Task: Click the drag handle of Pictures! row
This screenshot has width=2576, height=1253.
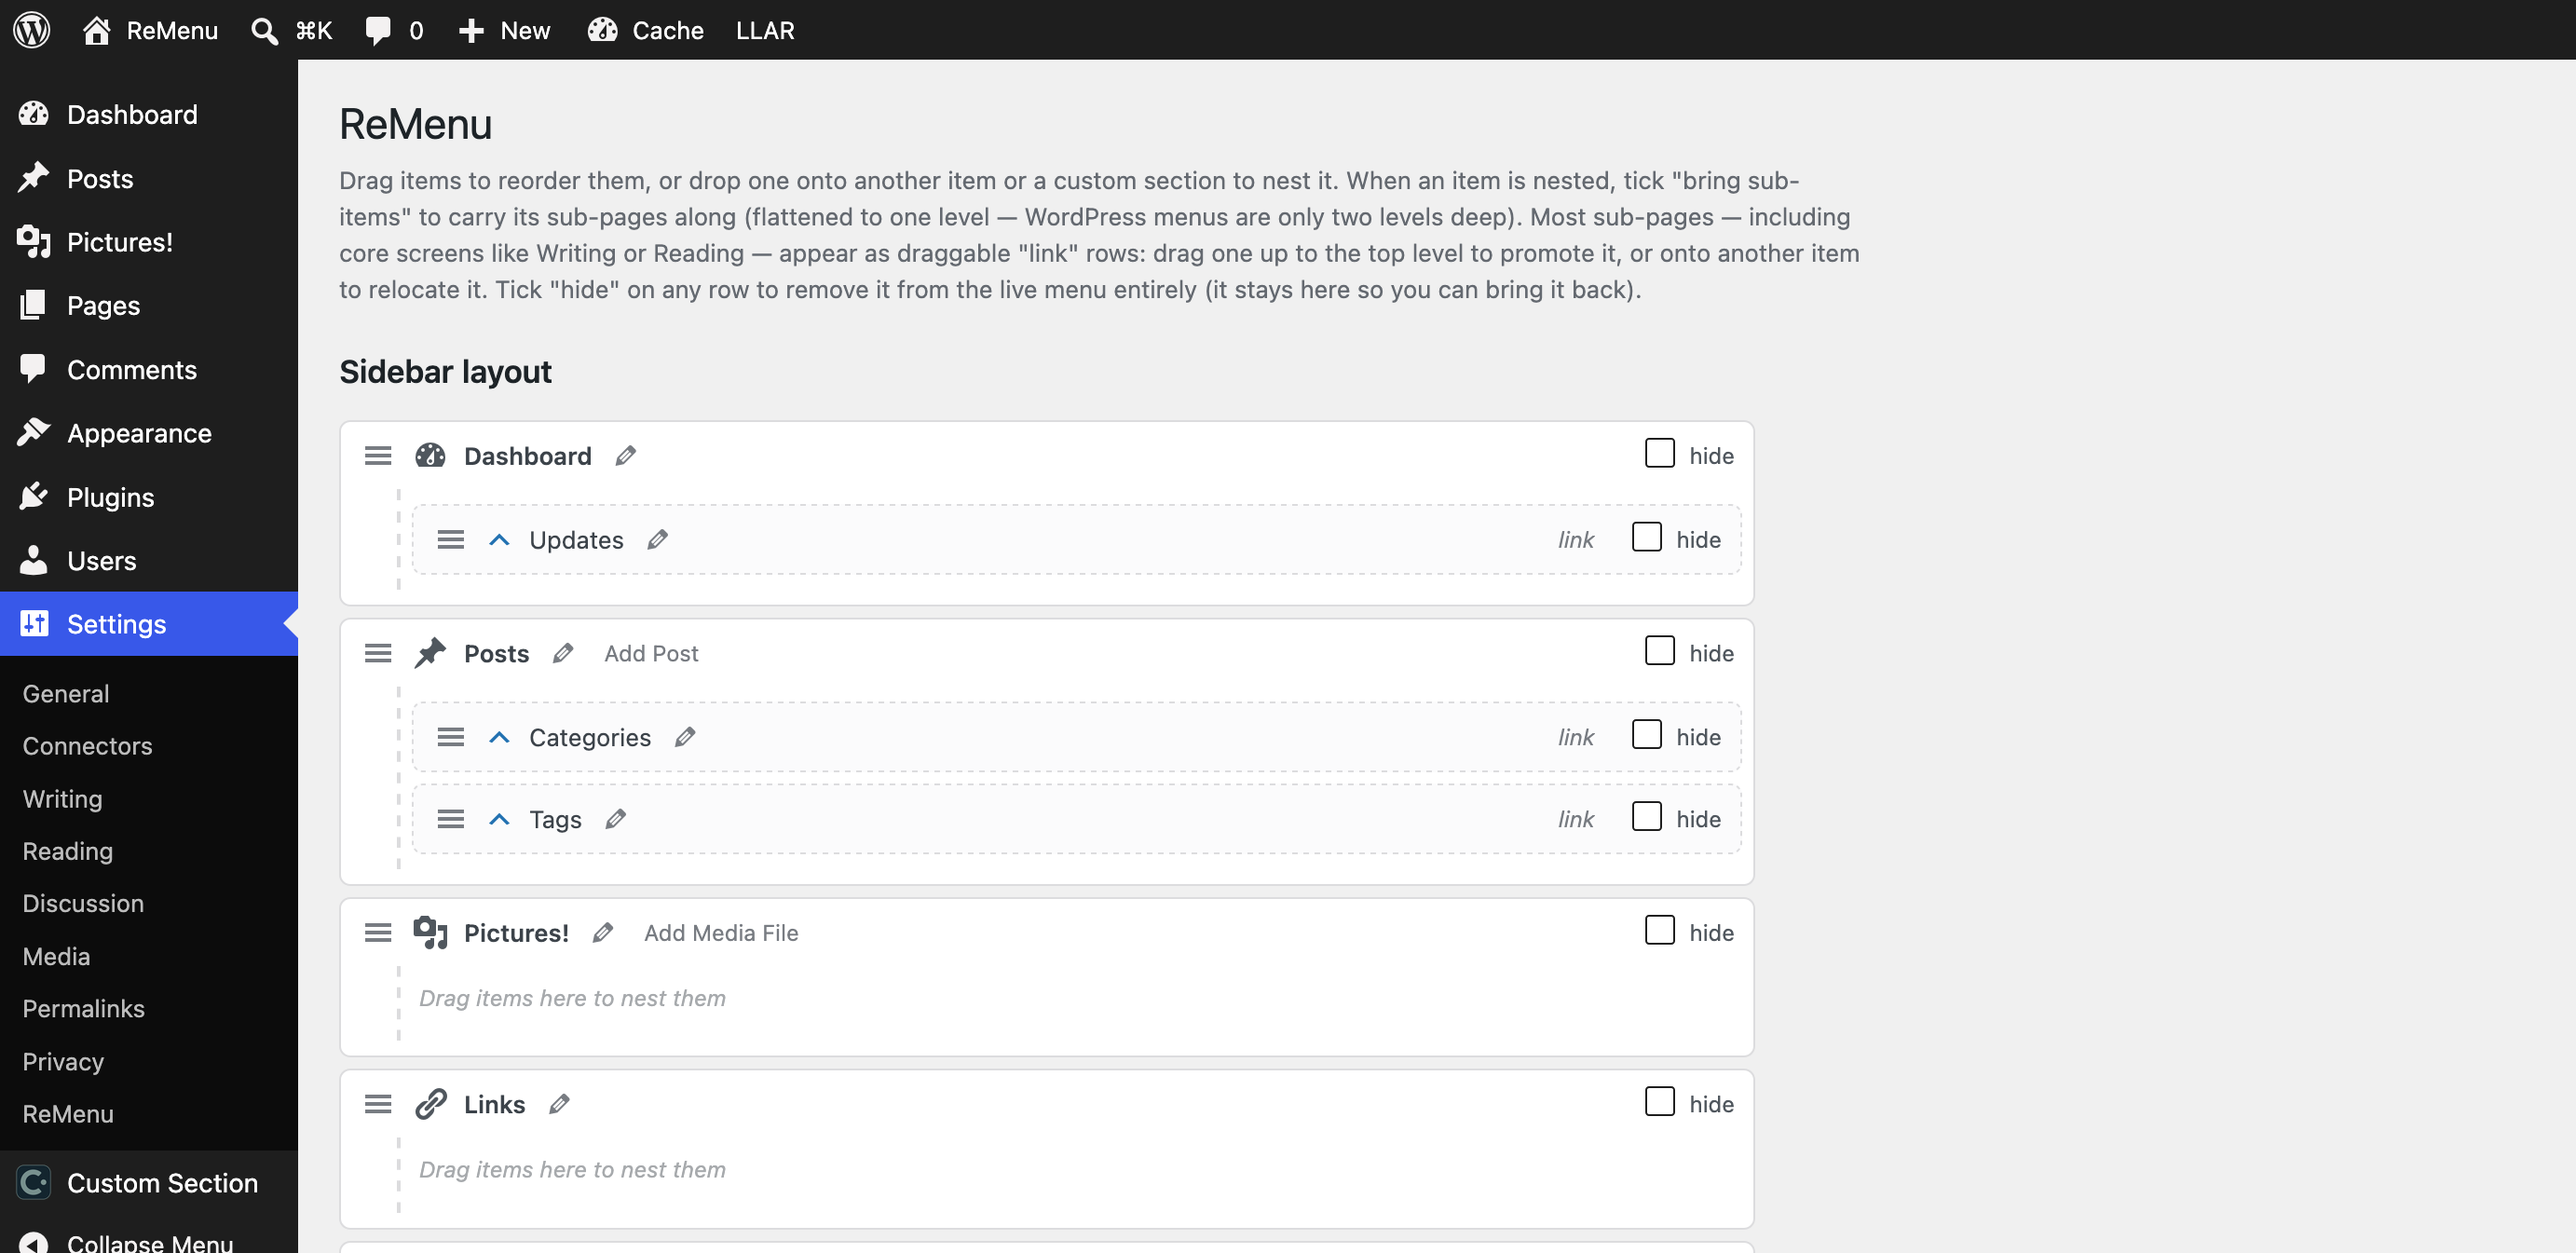Action: pos(378,933)
